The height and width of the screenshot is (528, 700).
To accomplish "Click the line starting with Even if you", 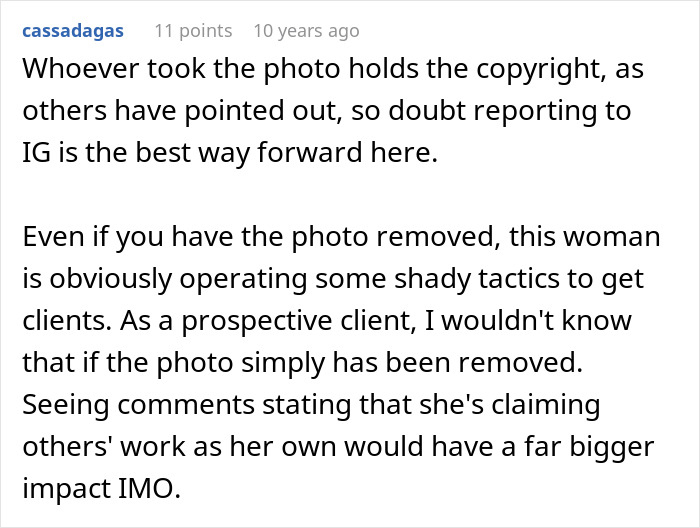I will 341,237.
